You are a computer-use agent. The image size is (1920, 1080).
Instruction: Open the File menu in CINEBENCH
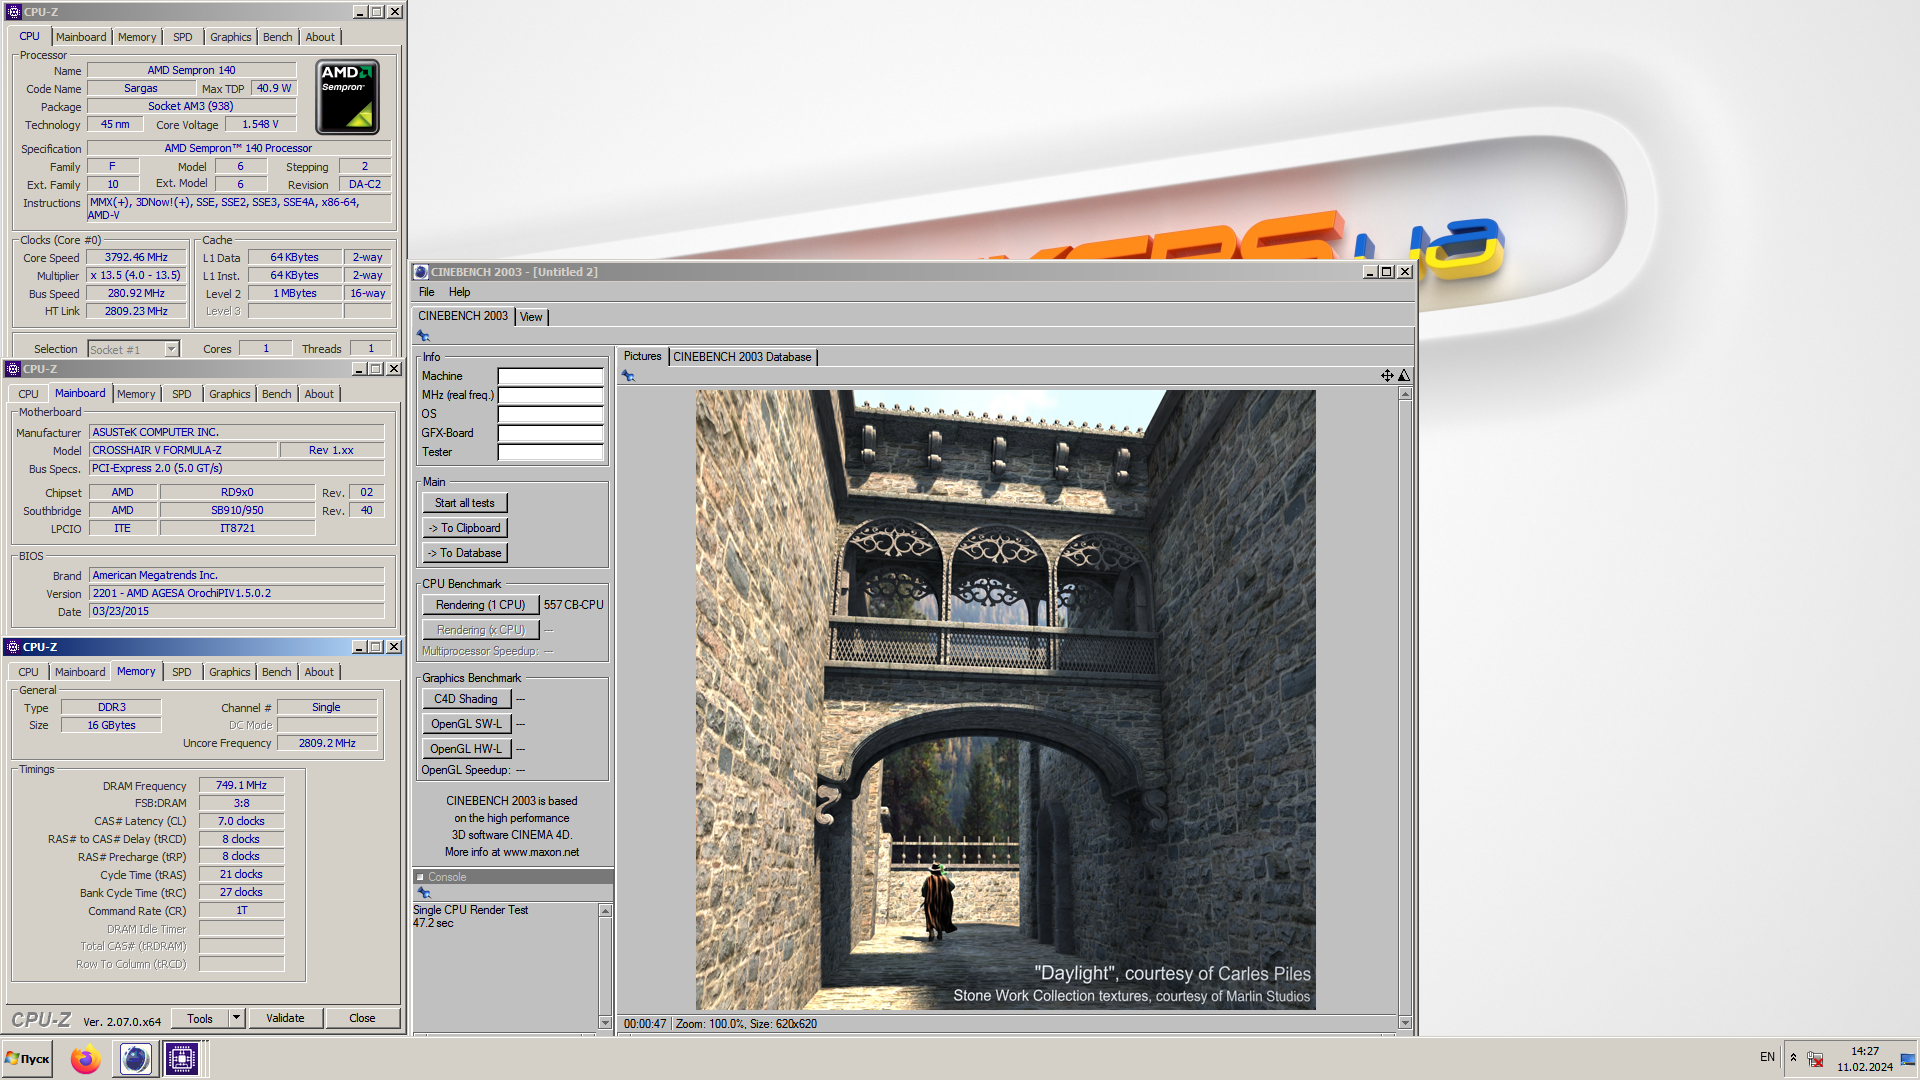point(427,292)
